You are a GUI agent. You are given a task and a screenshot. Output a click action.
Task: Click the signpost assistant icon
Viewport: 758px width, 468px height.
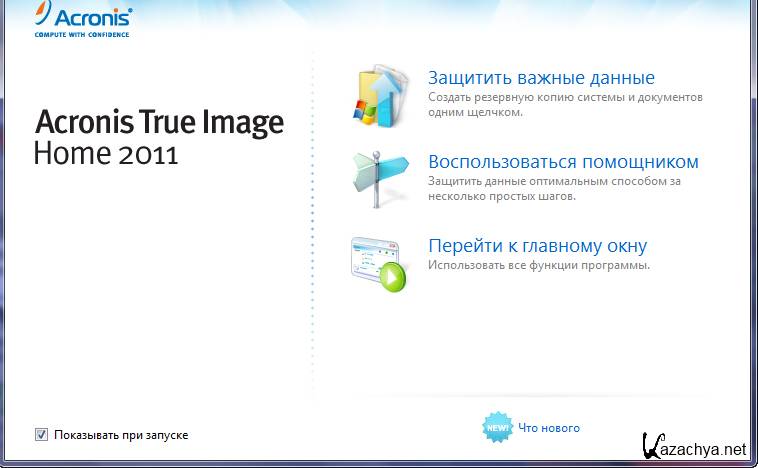(x=379, y=178)
